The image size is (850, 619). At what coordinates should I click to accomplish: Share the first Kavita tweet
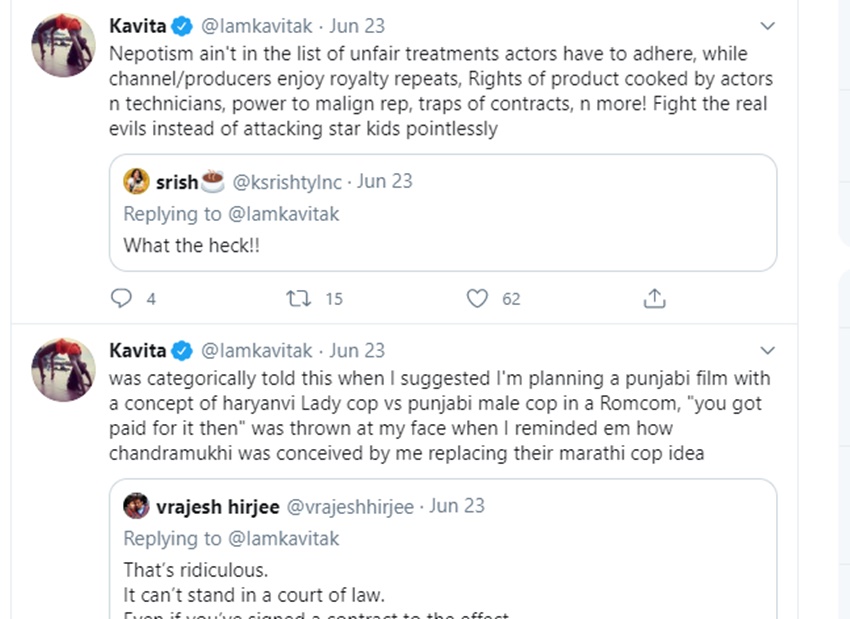655,298
